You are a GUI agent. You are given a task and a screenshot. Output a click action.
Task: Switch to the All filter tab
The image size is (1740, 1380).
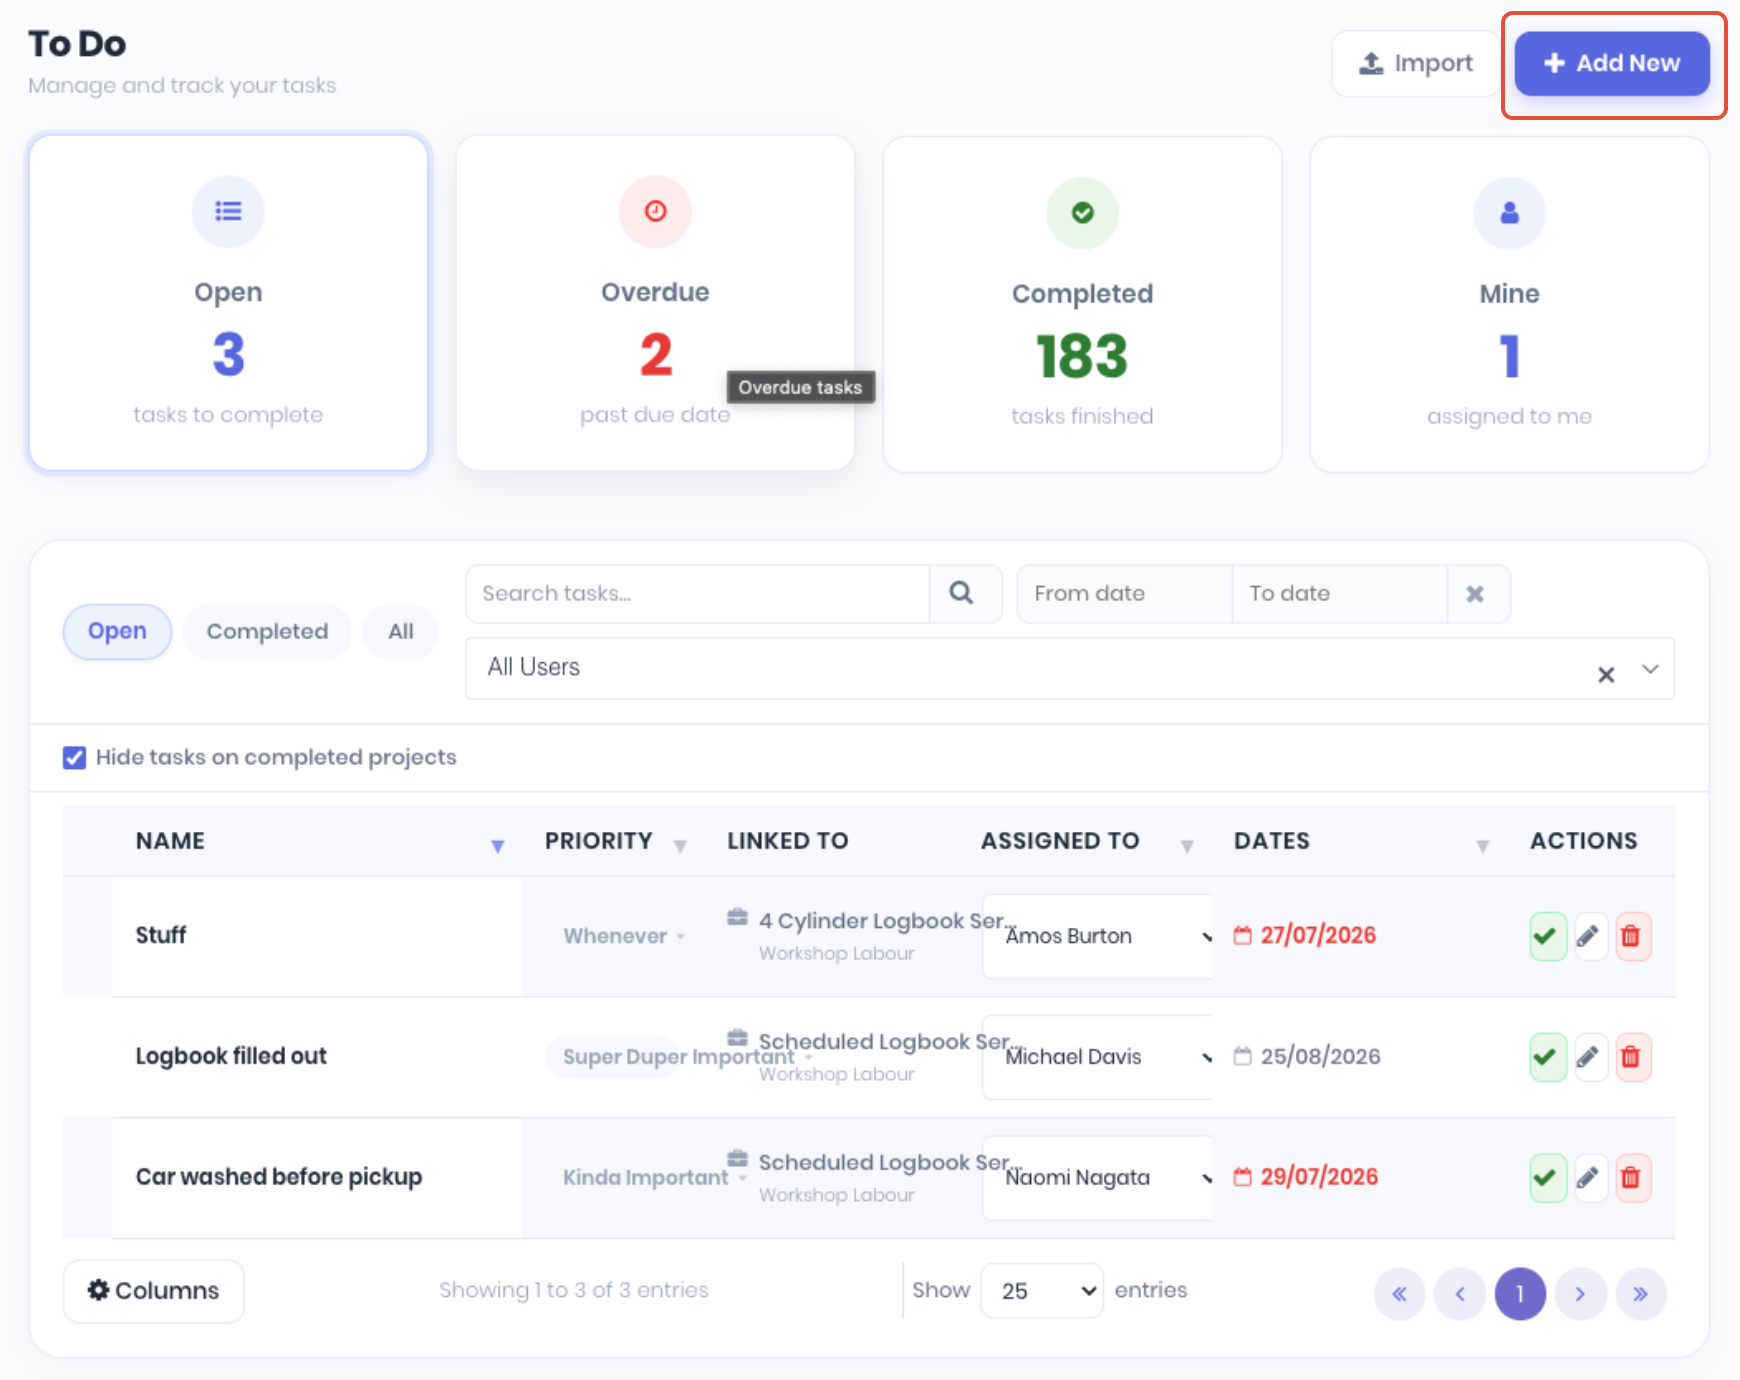pos(400,631)
